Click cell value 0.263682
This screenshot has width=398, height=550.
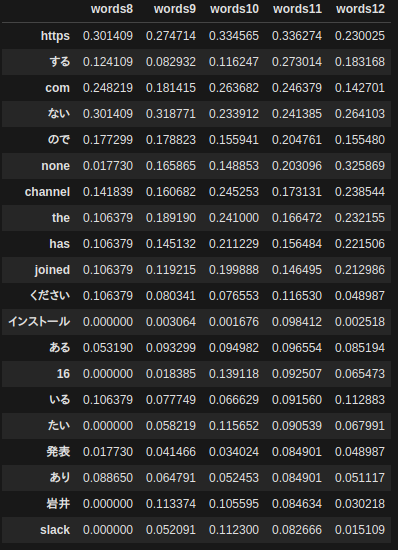pos(234,88)
